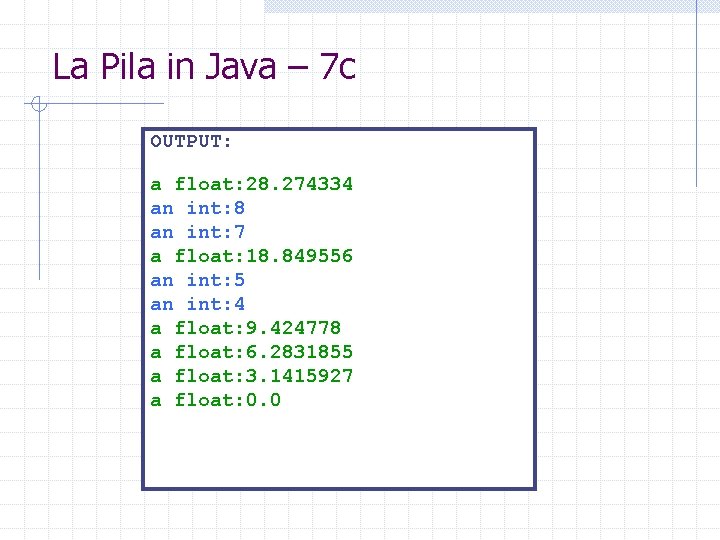Select the 'OUTPUT:' heading text

191,141
